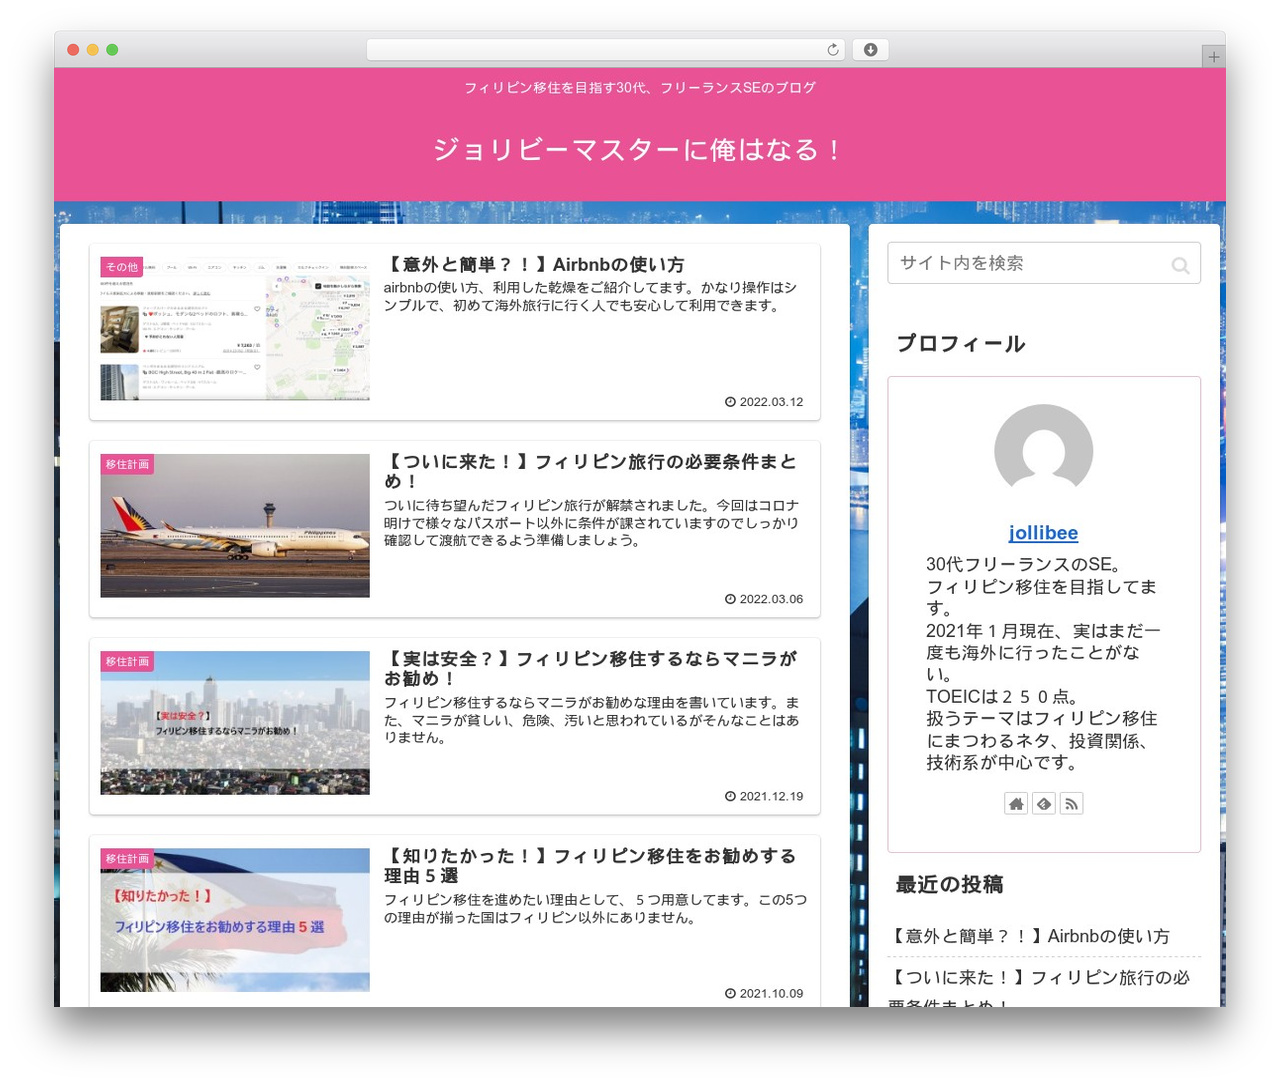The image size is (1280, 1084).
Task: Click the browser reload icon
Action: click(x=832, y=50)
